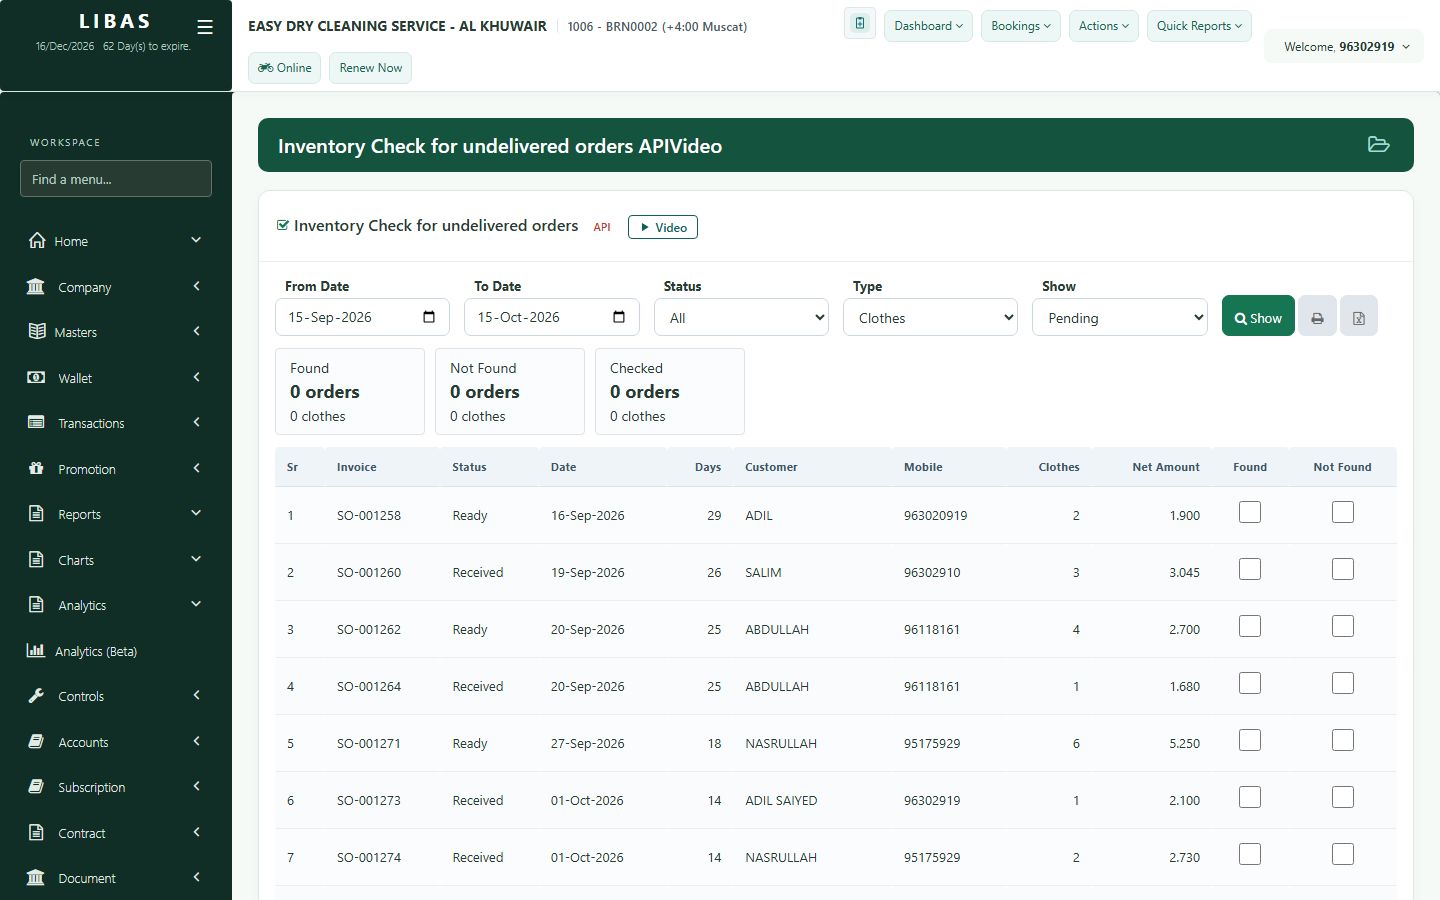Open the Dashboard top menu
1440x900 pixels.
click(928, 26)
